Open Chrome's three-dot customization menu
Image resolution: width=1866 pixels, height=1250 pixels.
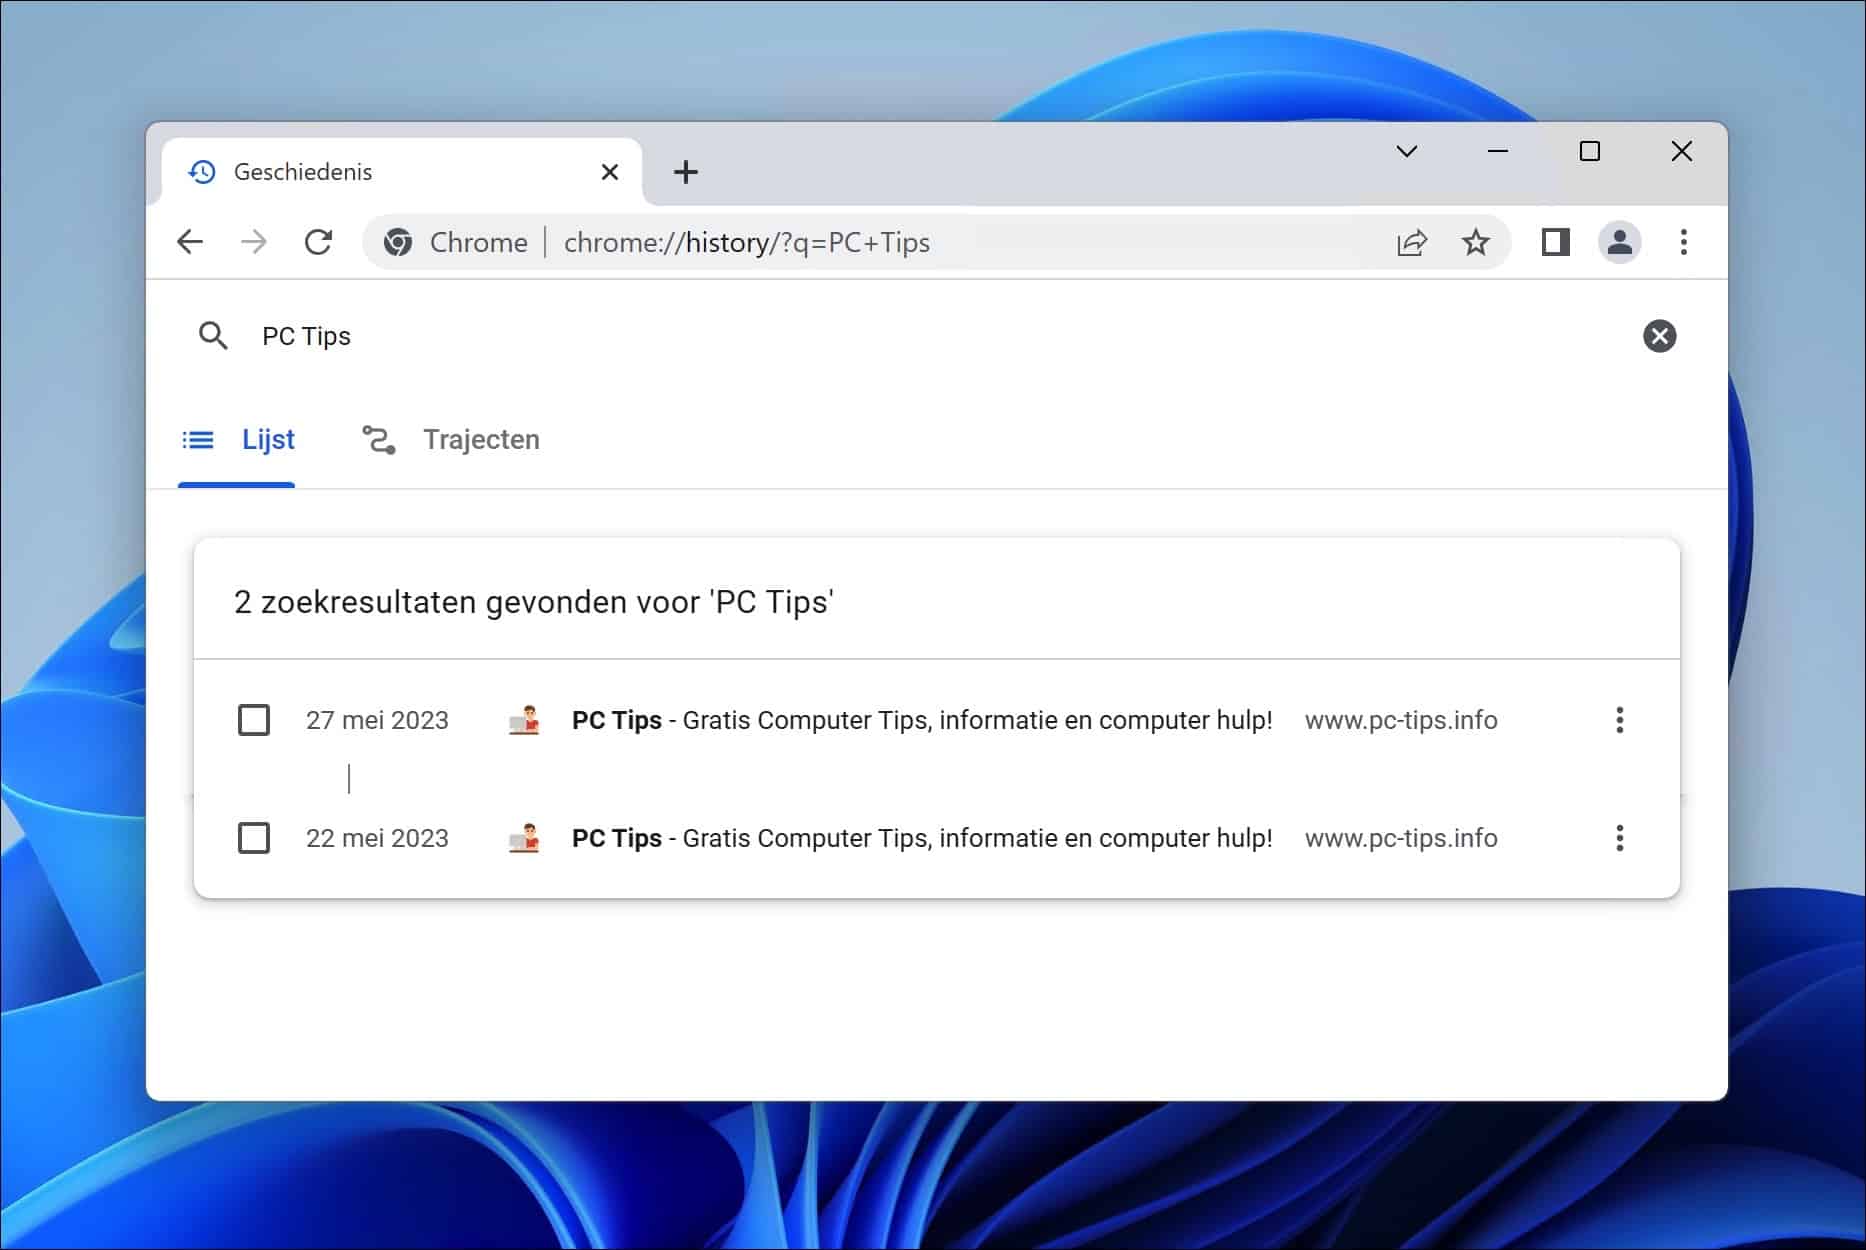pyautogui.click(x=1684, y=242)
